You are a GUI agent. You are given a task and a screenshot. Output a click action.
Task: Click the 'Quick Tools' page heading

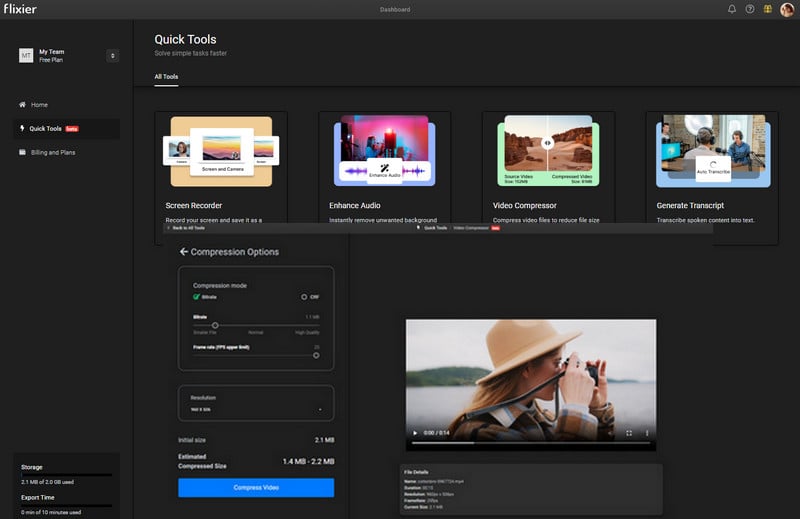[185, 39]
